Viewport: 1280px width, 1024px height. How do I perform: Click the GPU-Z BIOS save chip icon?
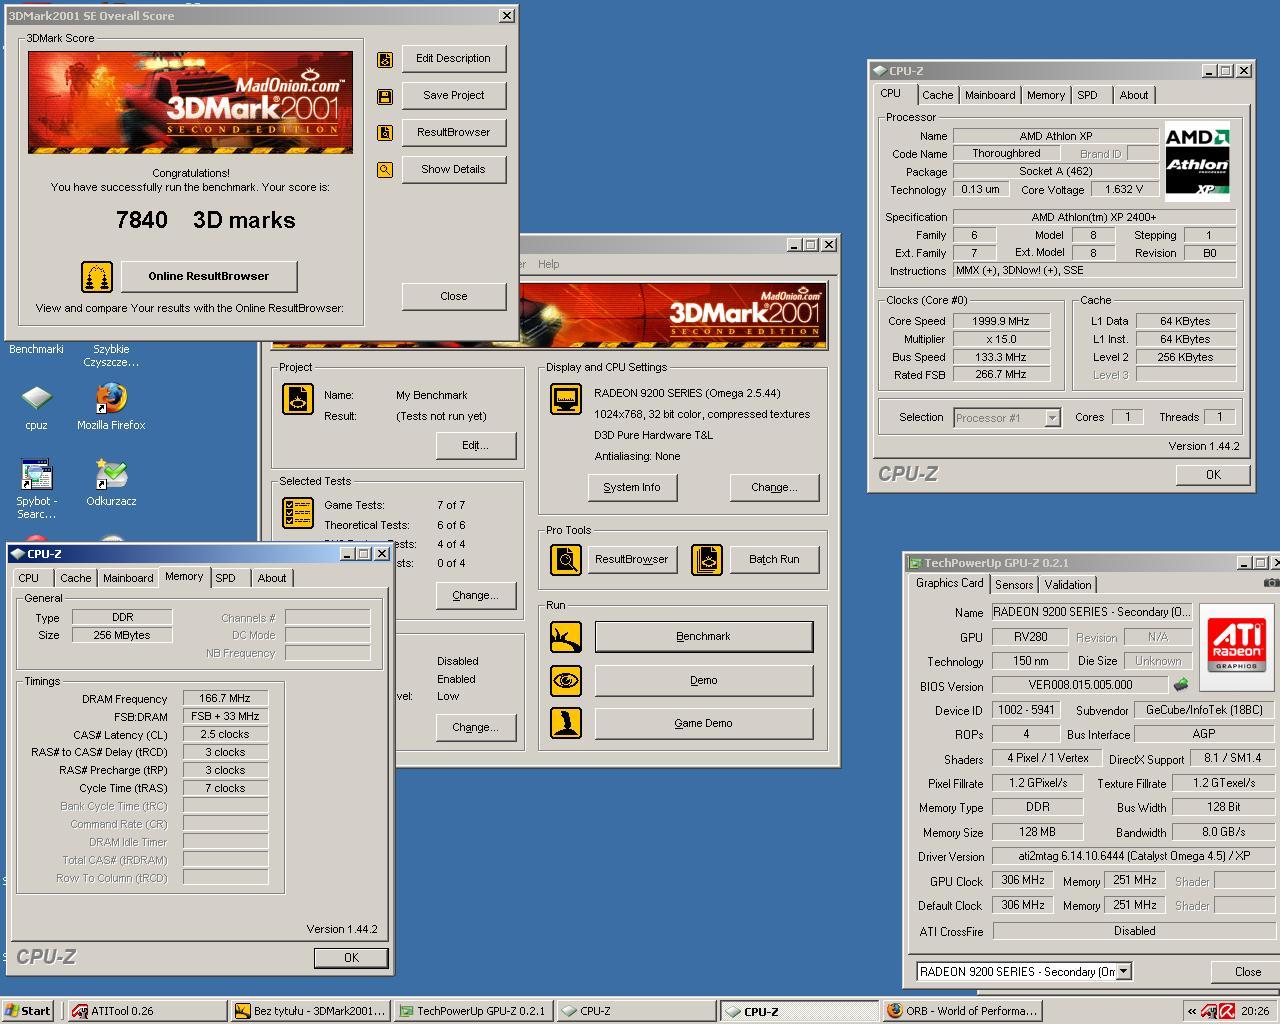tap(1181, 685)
